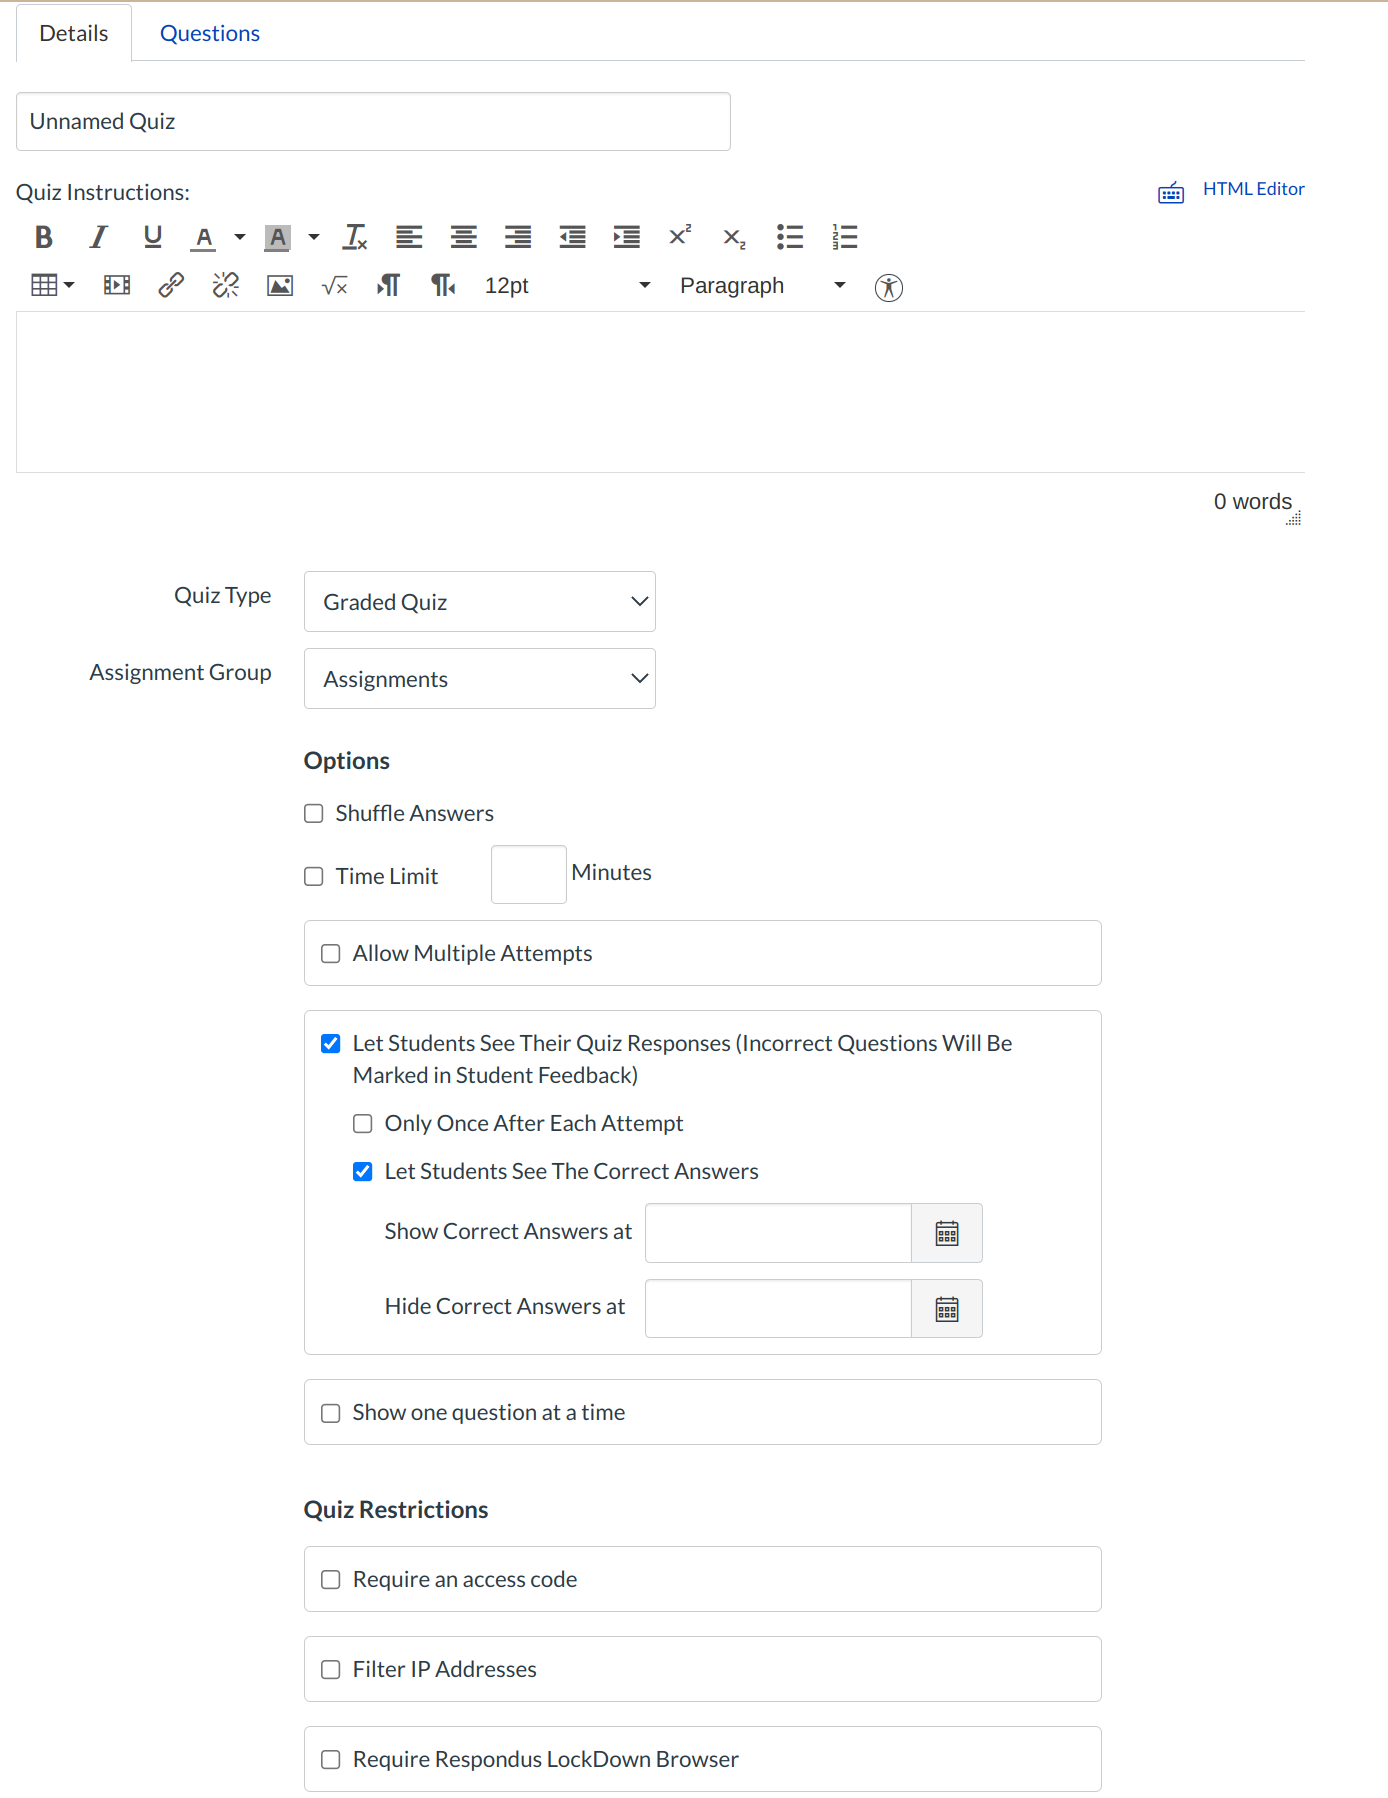
Task: Check Allow Multiple Attempts
Action: coord(331,954)
